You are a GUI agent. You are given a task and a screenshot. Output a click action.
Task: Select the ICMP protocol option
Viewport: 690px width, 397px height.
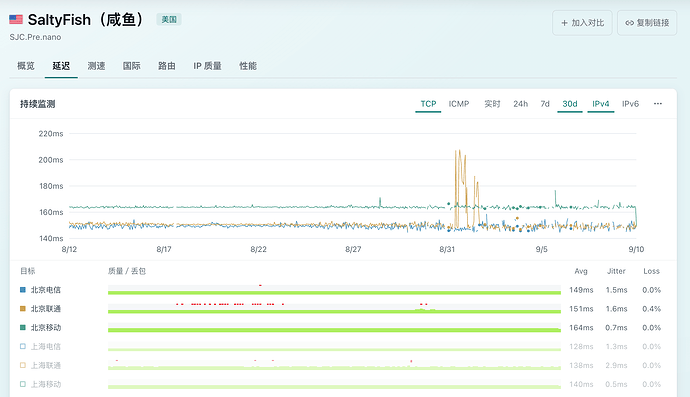pos(459,104)
